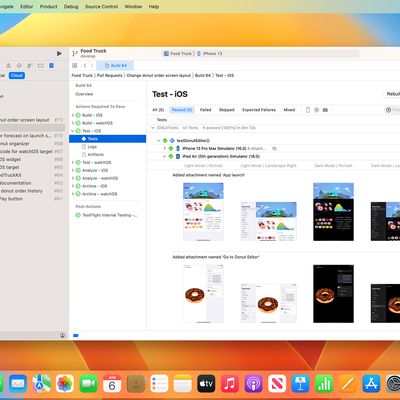Screen dimensions: 400x400
Task: Select the Build 84 editor tab
Action: point(115,65)
